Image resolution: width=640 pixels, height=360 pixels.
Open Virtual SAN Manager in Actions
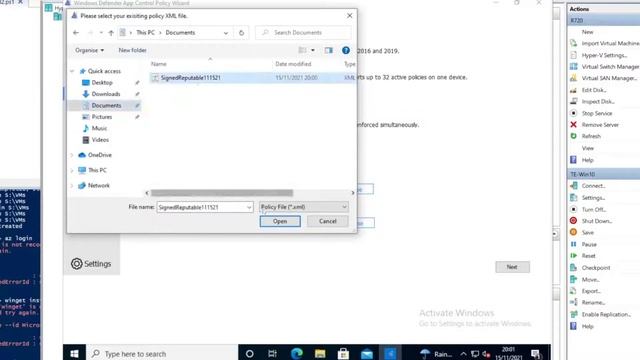pyautogui.click(x=609, y=78)
